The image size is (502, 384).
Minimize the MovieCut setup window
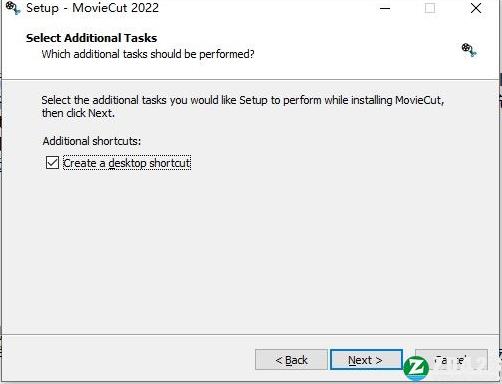pos(385,8)
